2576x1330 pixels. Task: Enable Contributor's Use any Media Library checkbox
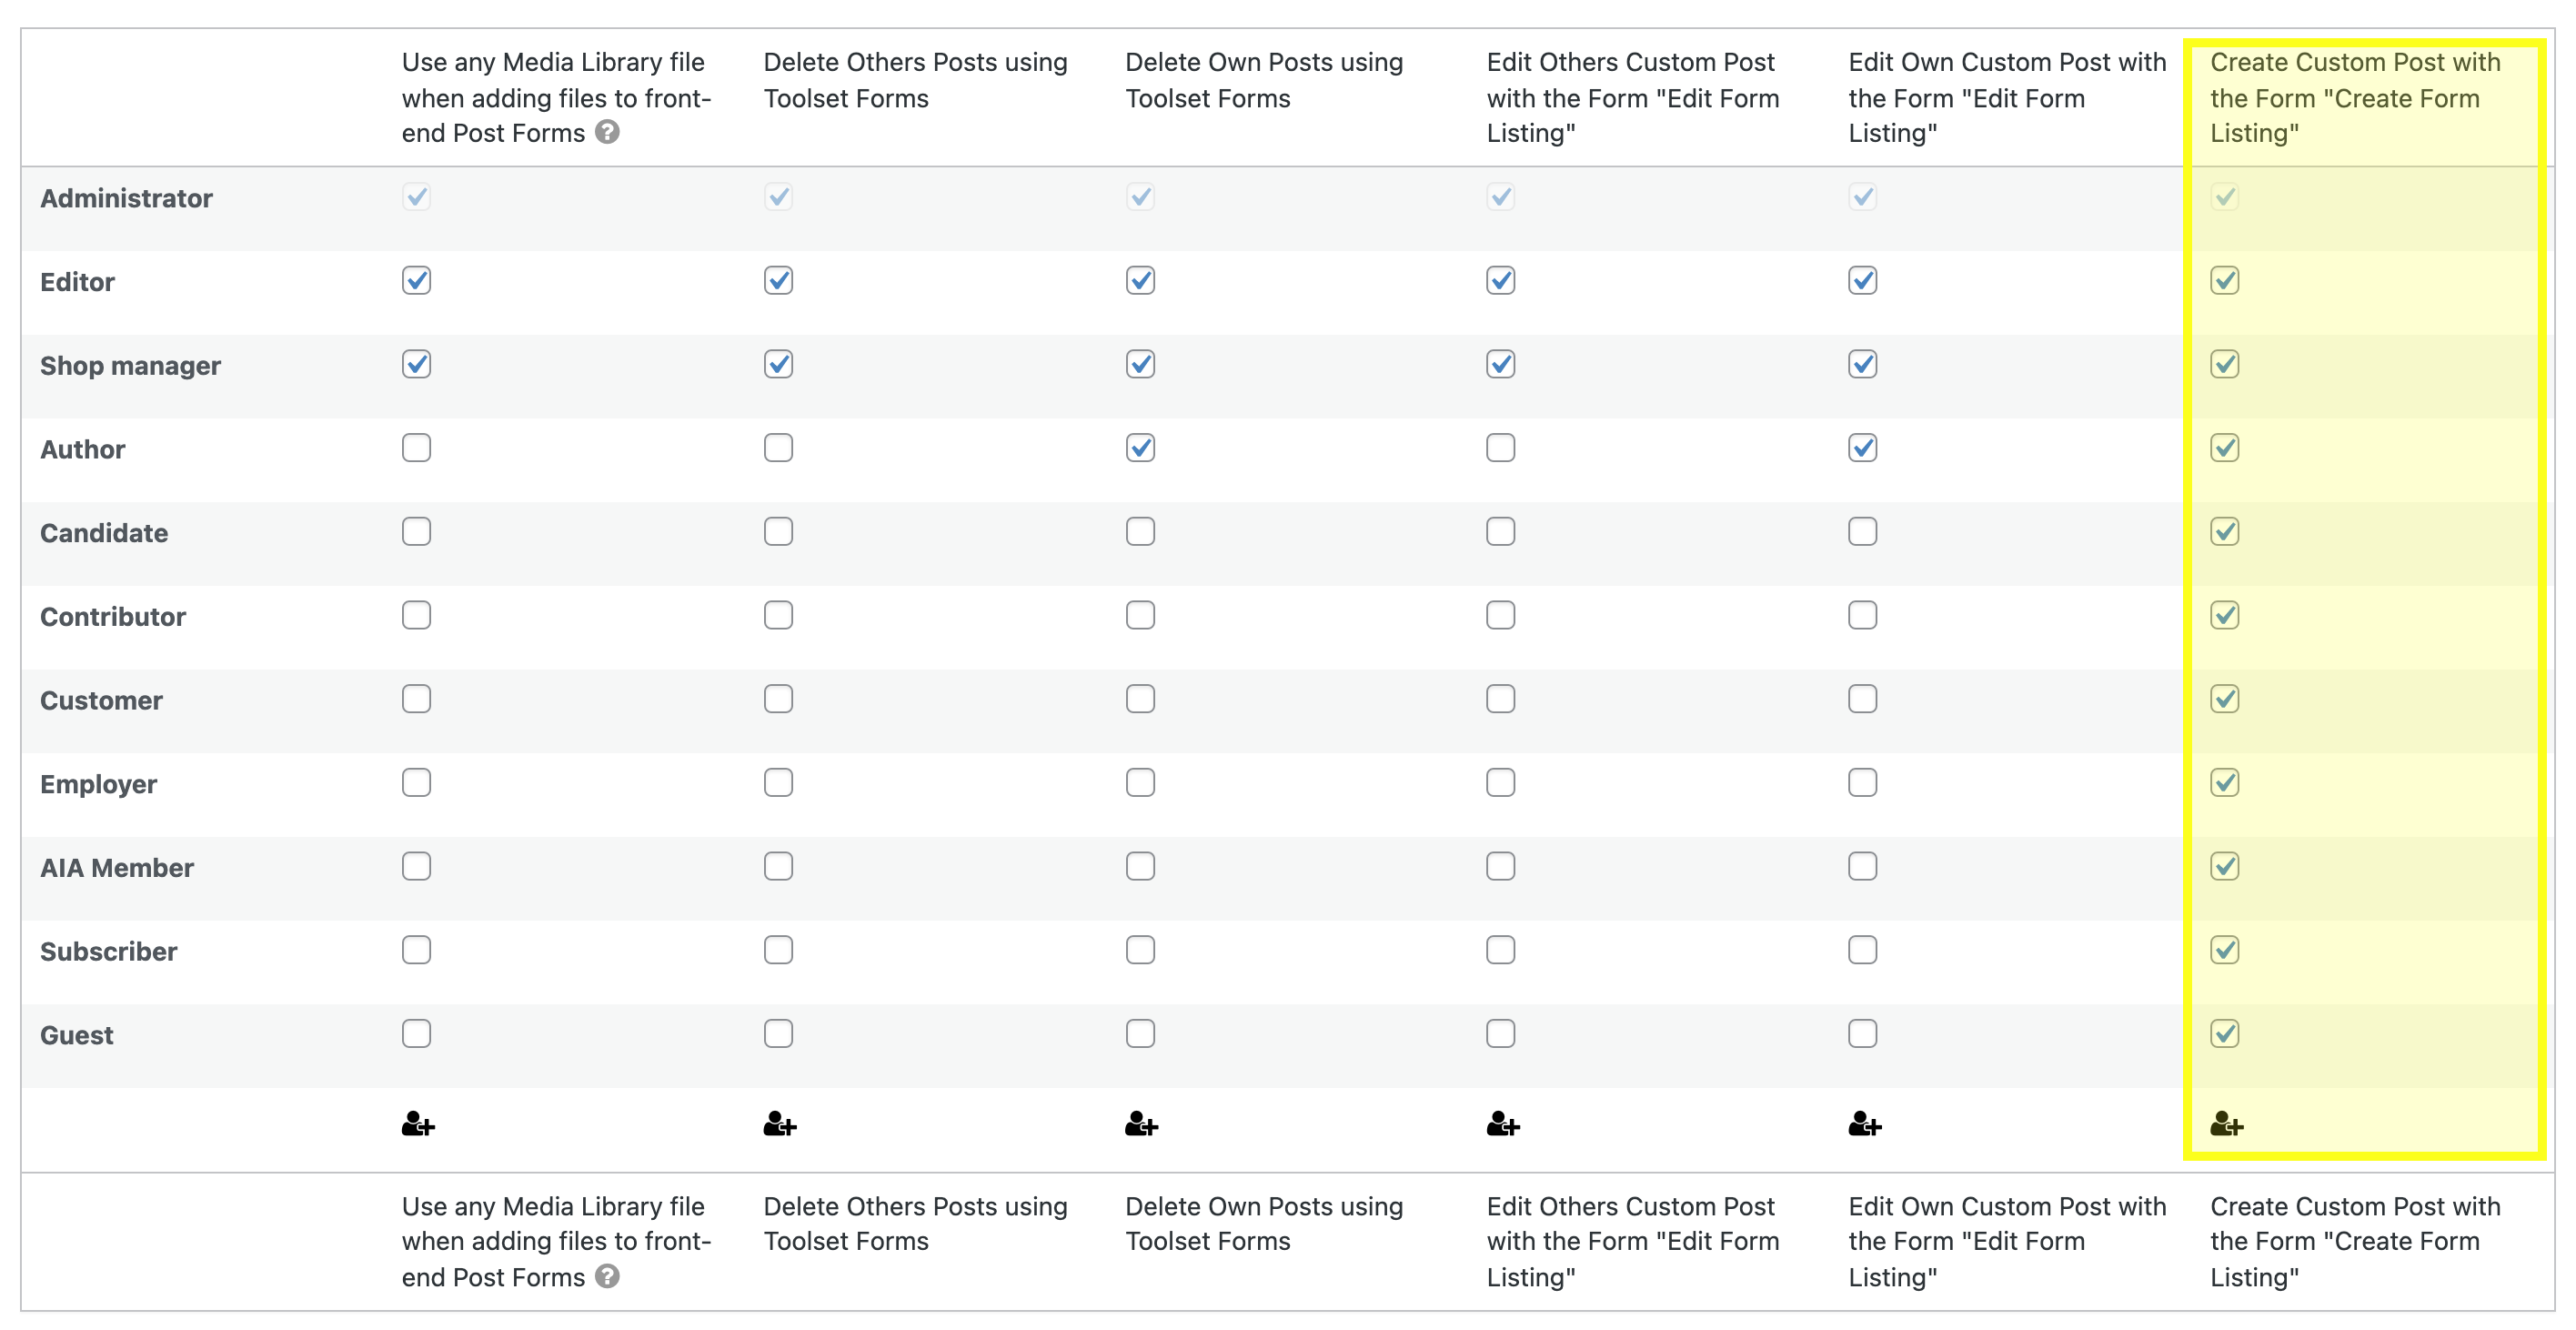click(417, 615)
